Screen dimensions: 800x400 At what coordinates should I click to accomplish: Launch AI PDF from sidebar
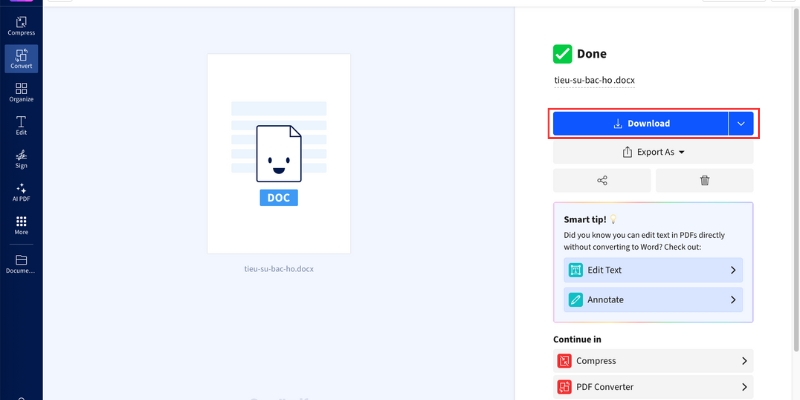coord(21,192)
